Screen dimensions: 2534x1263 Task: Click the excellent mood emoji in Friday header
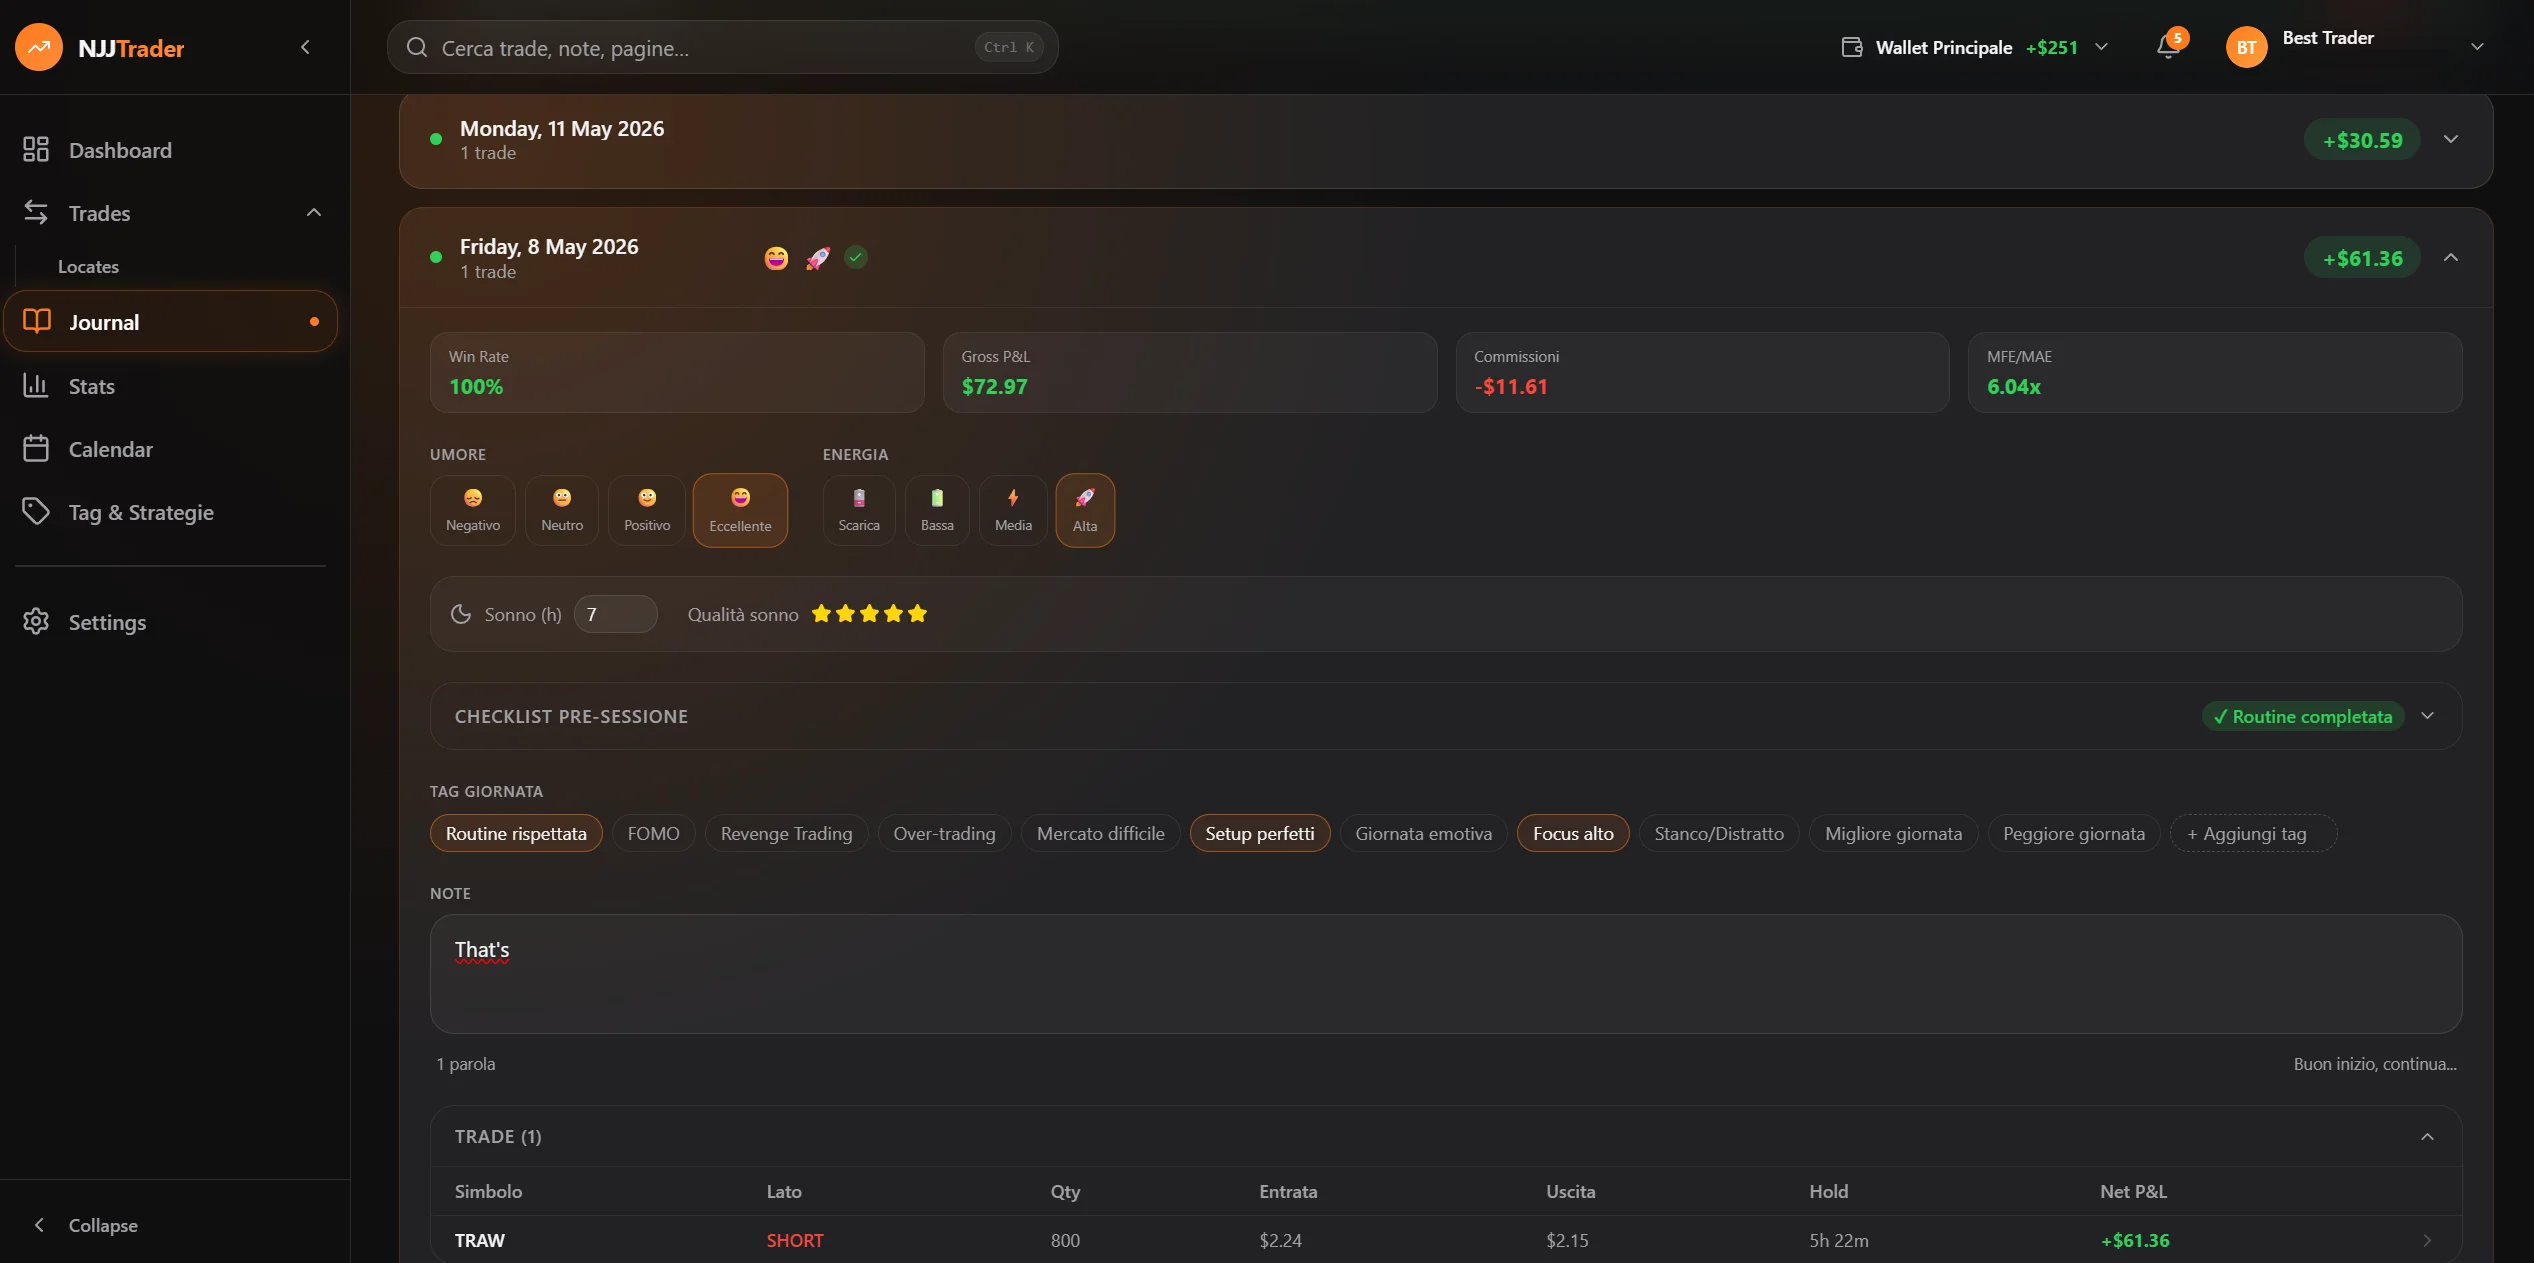point(776,258)
